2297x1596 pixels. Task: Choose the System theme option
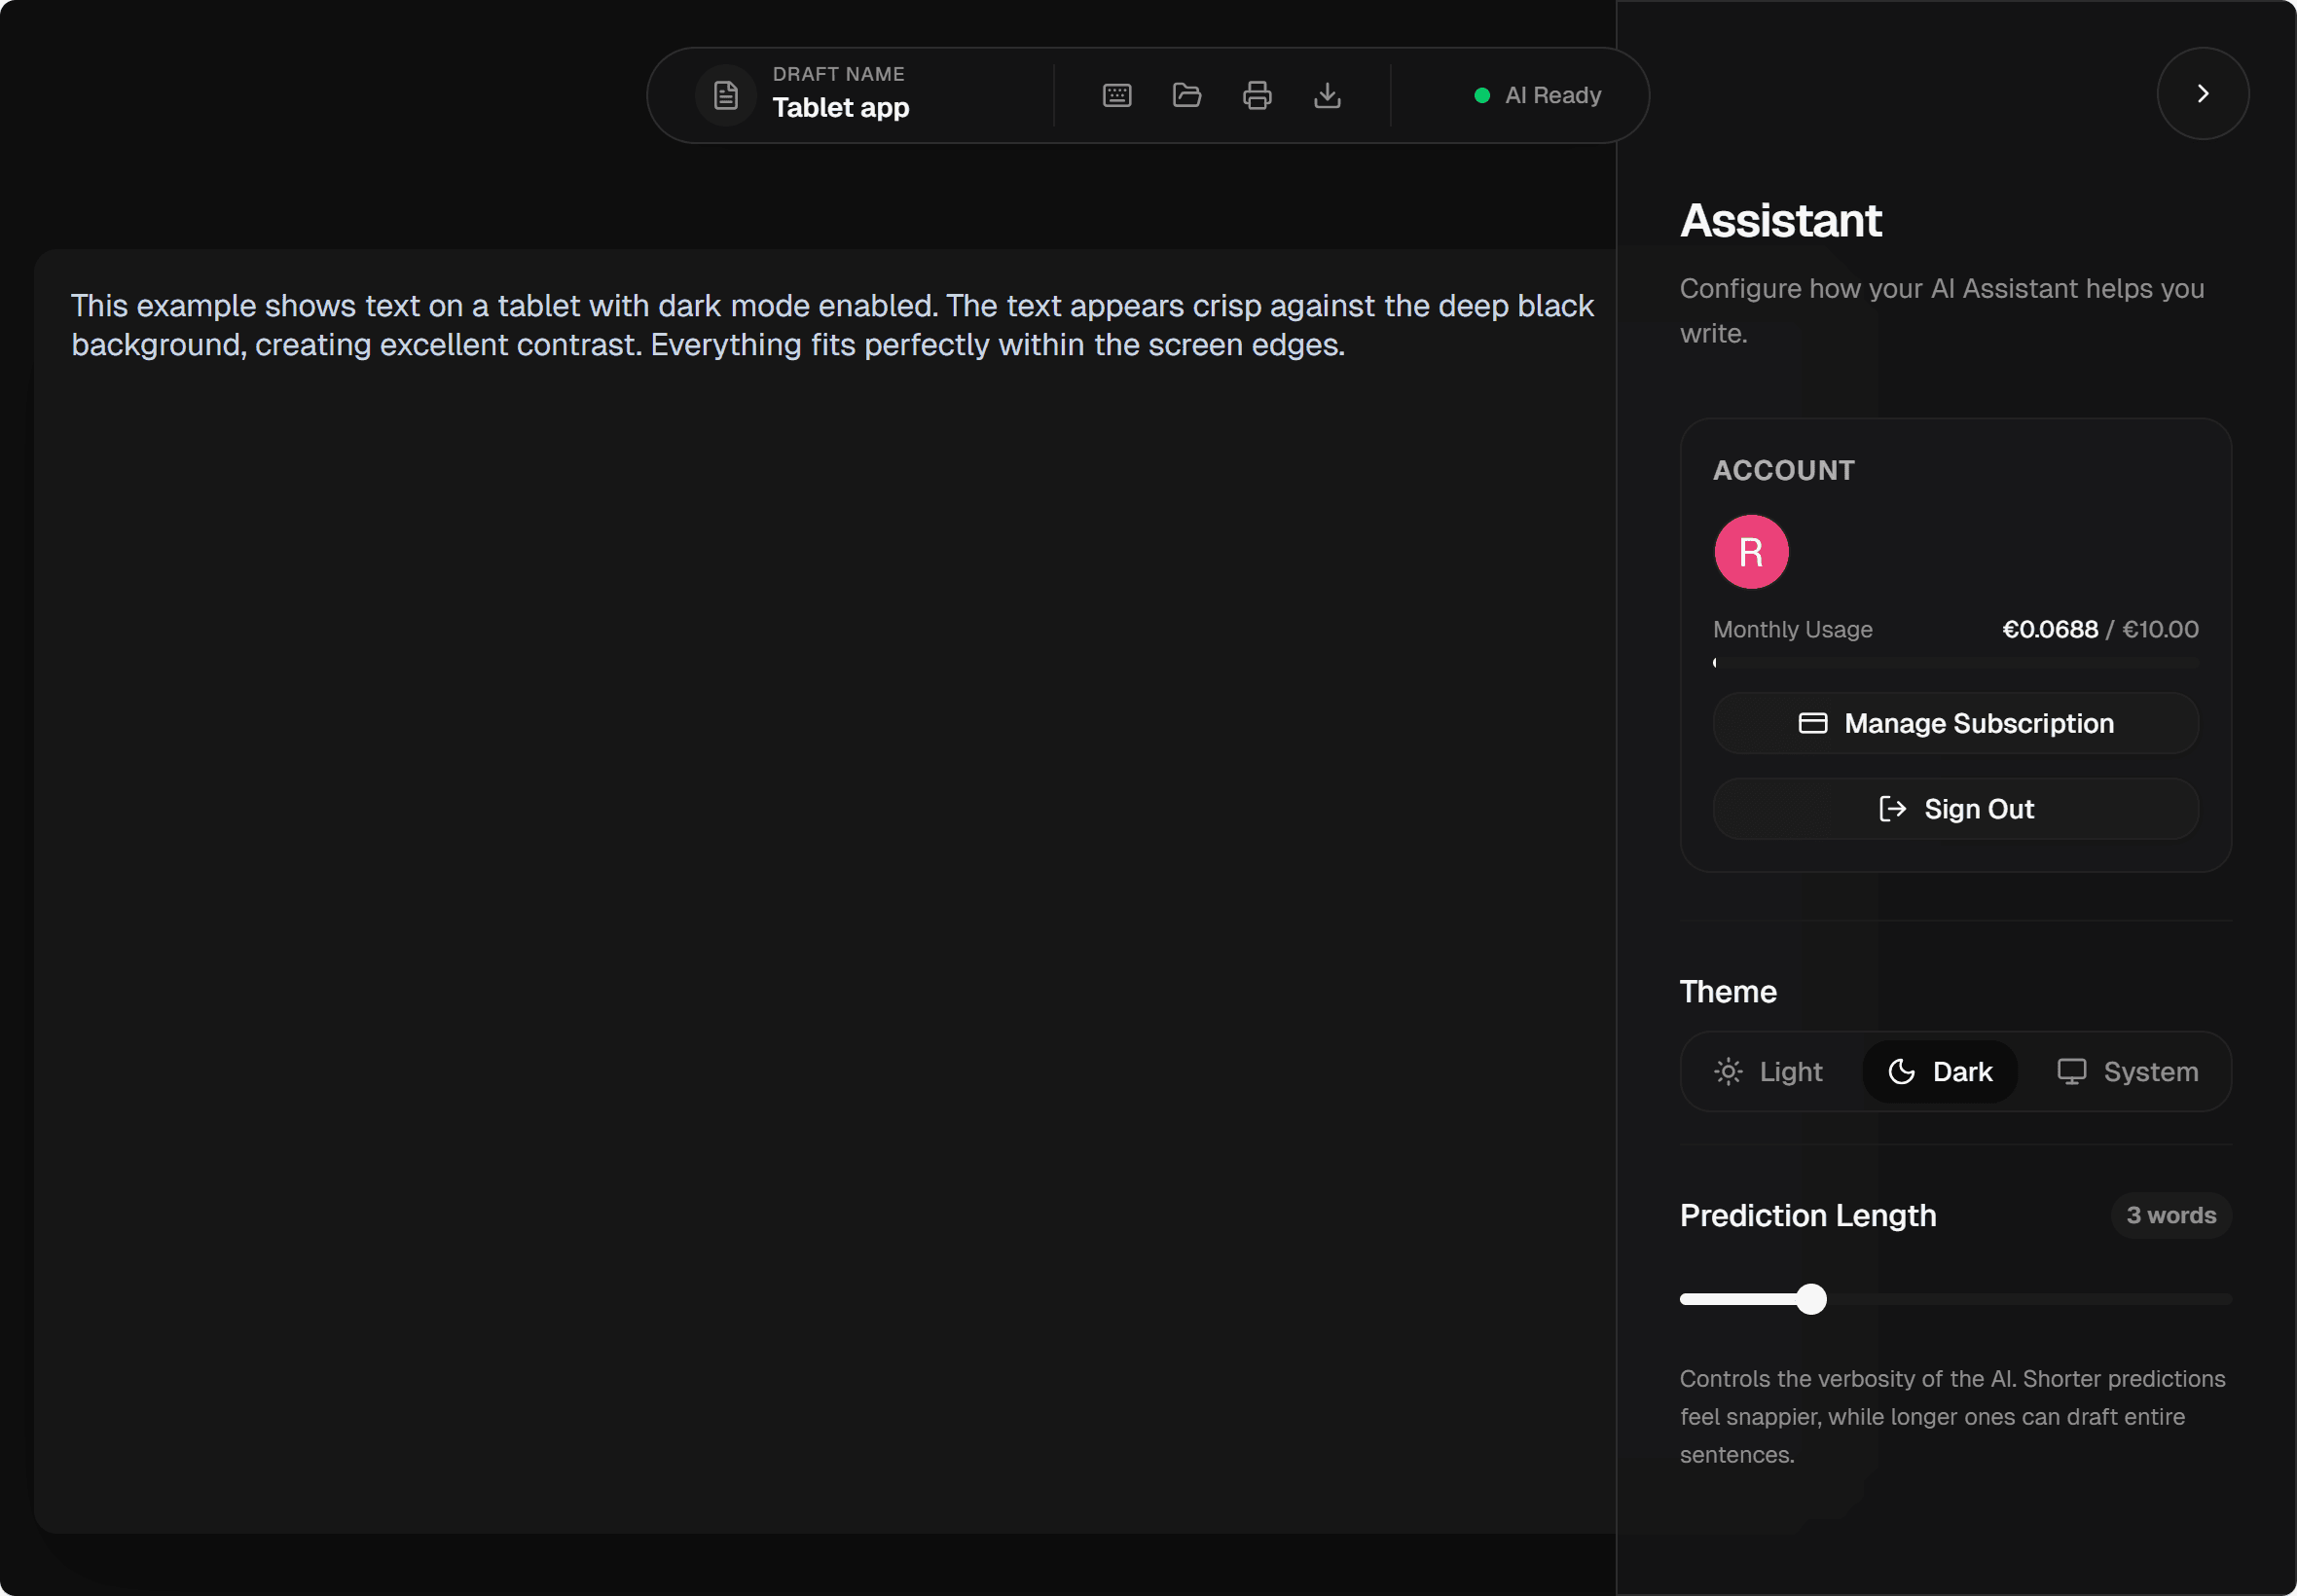click(x=2127, y=1072)
